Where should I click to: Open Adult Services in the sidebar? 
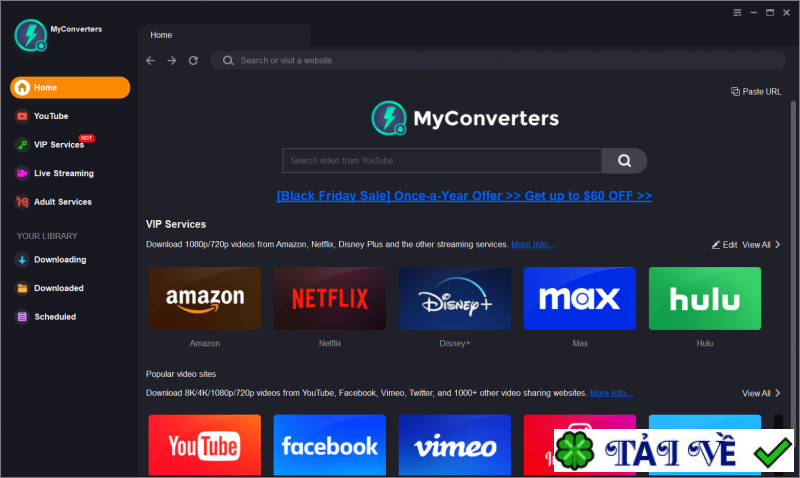[x=53, y=202]
